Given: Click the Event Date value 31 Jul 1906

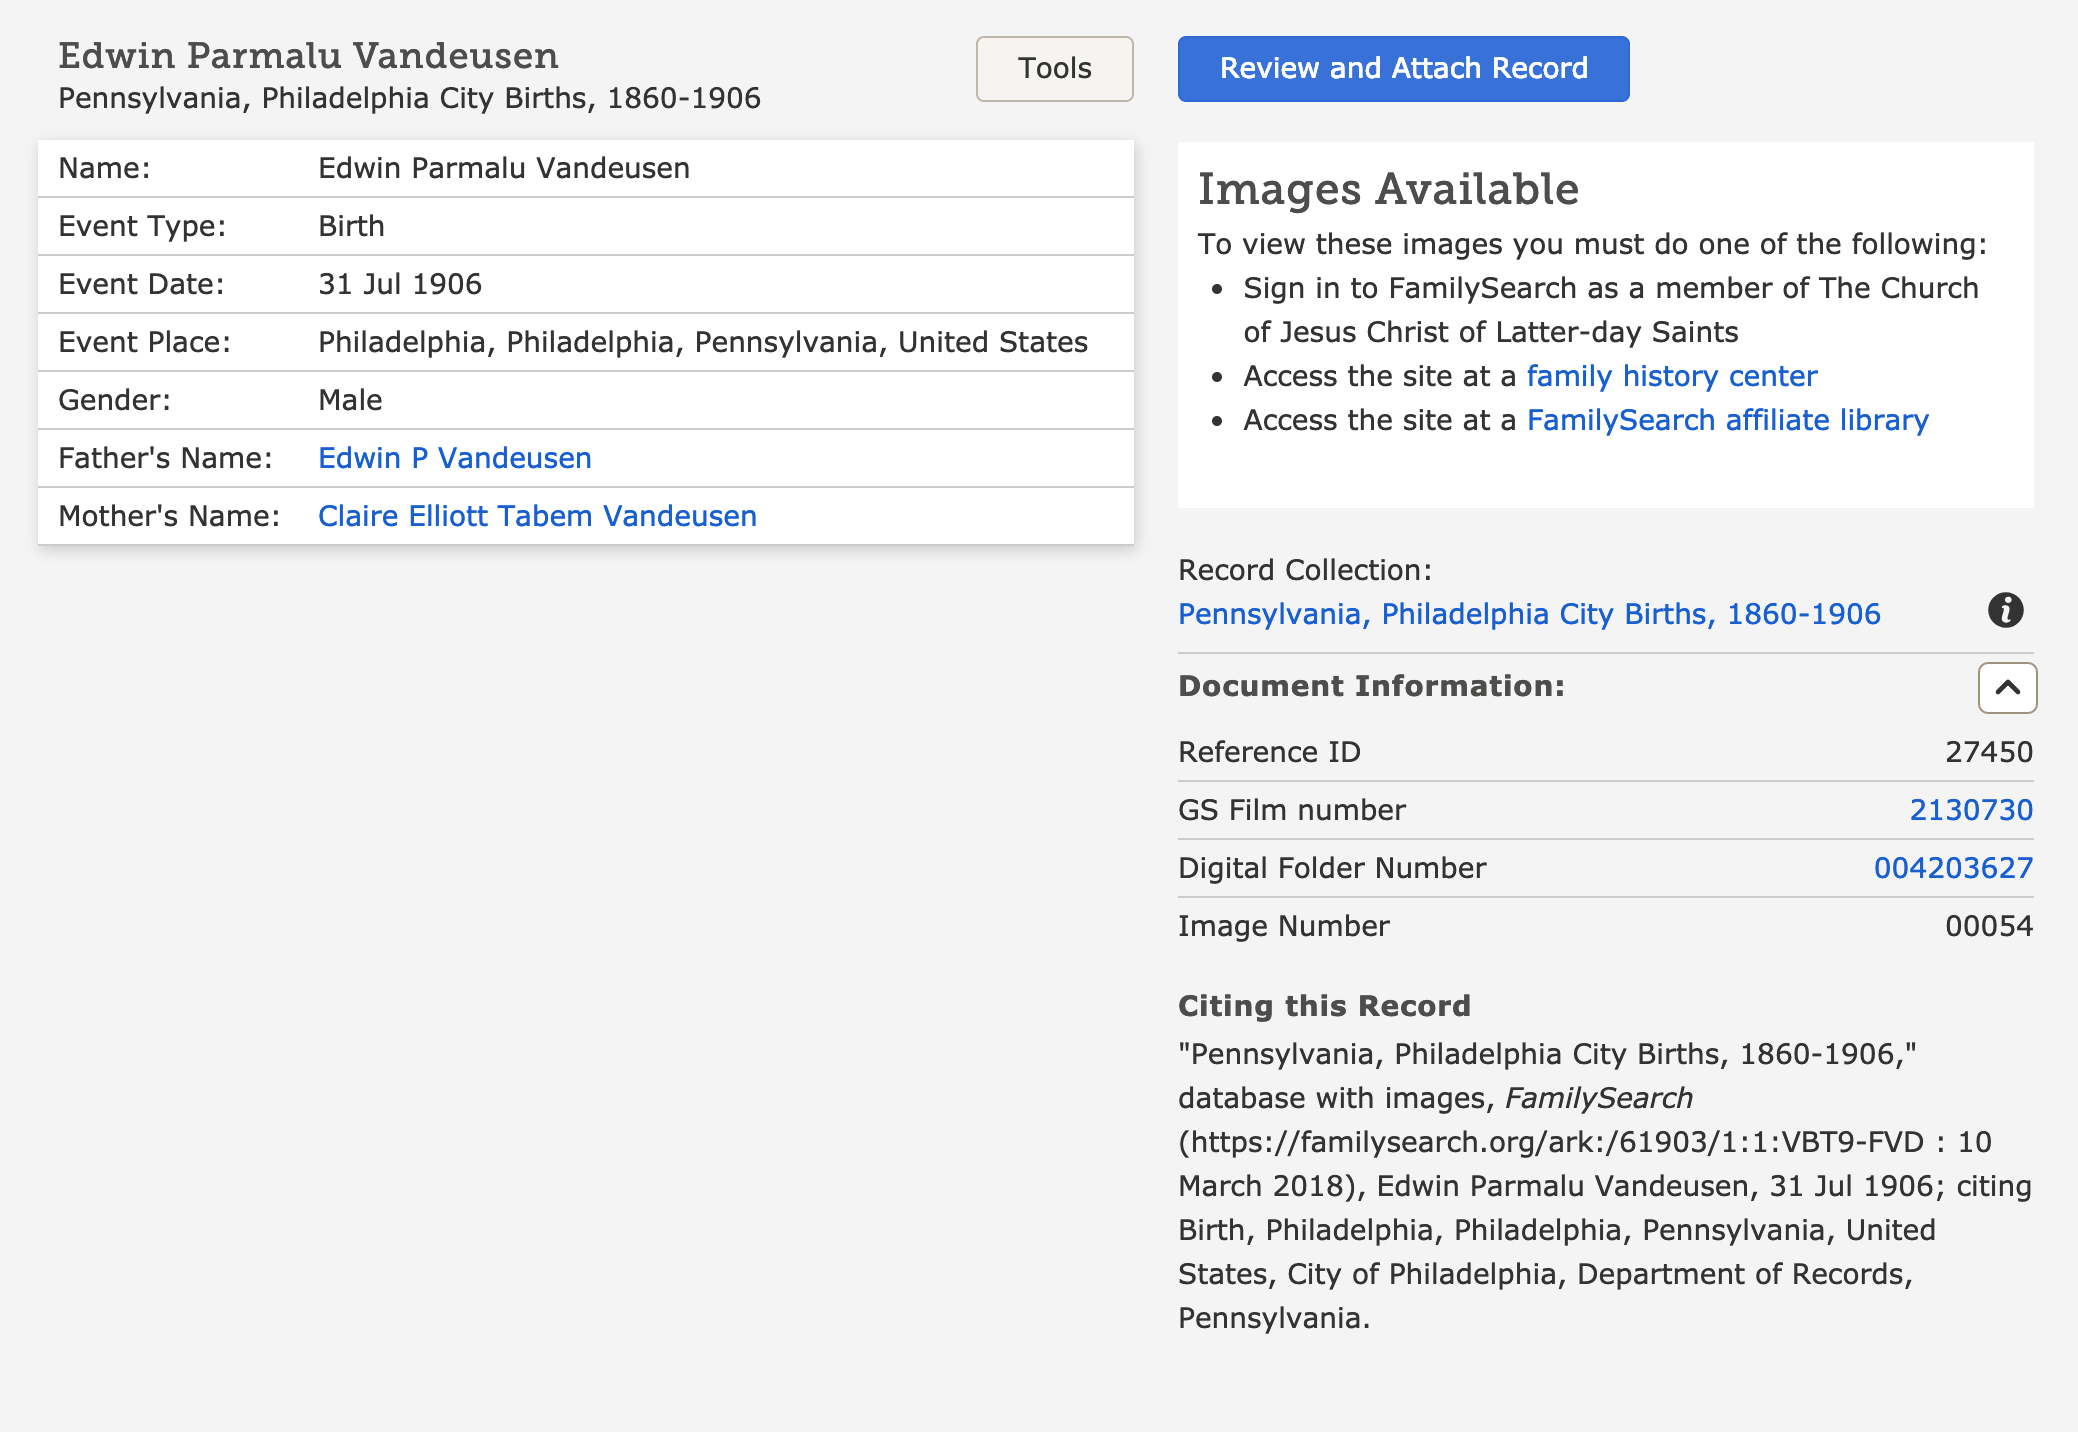Looking at the screenshot, I should [x=400, y=284].
